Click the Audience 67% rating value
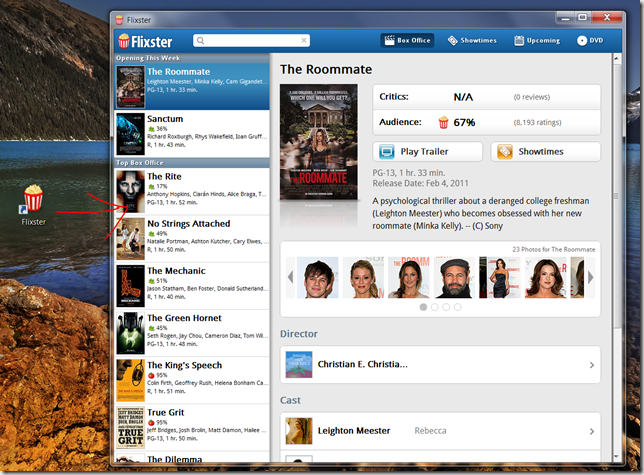This screenshot has width=644, height=475. coord(464,122)
